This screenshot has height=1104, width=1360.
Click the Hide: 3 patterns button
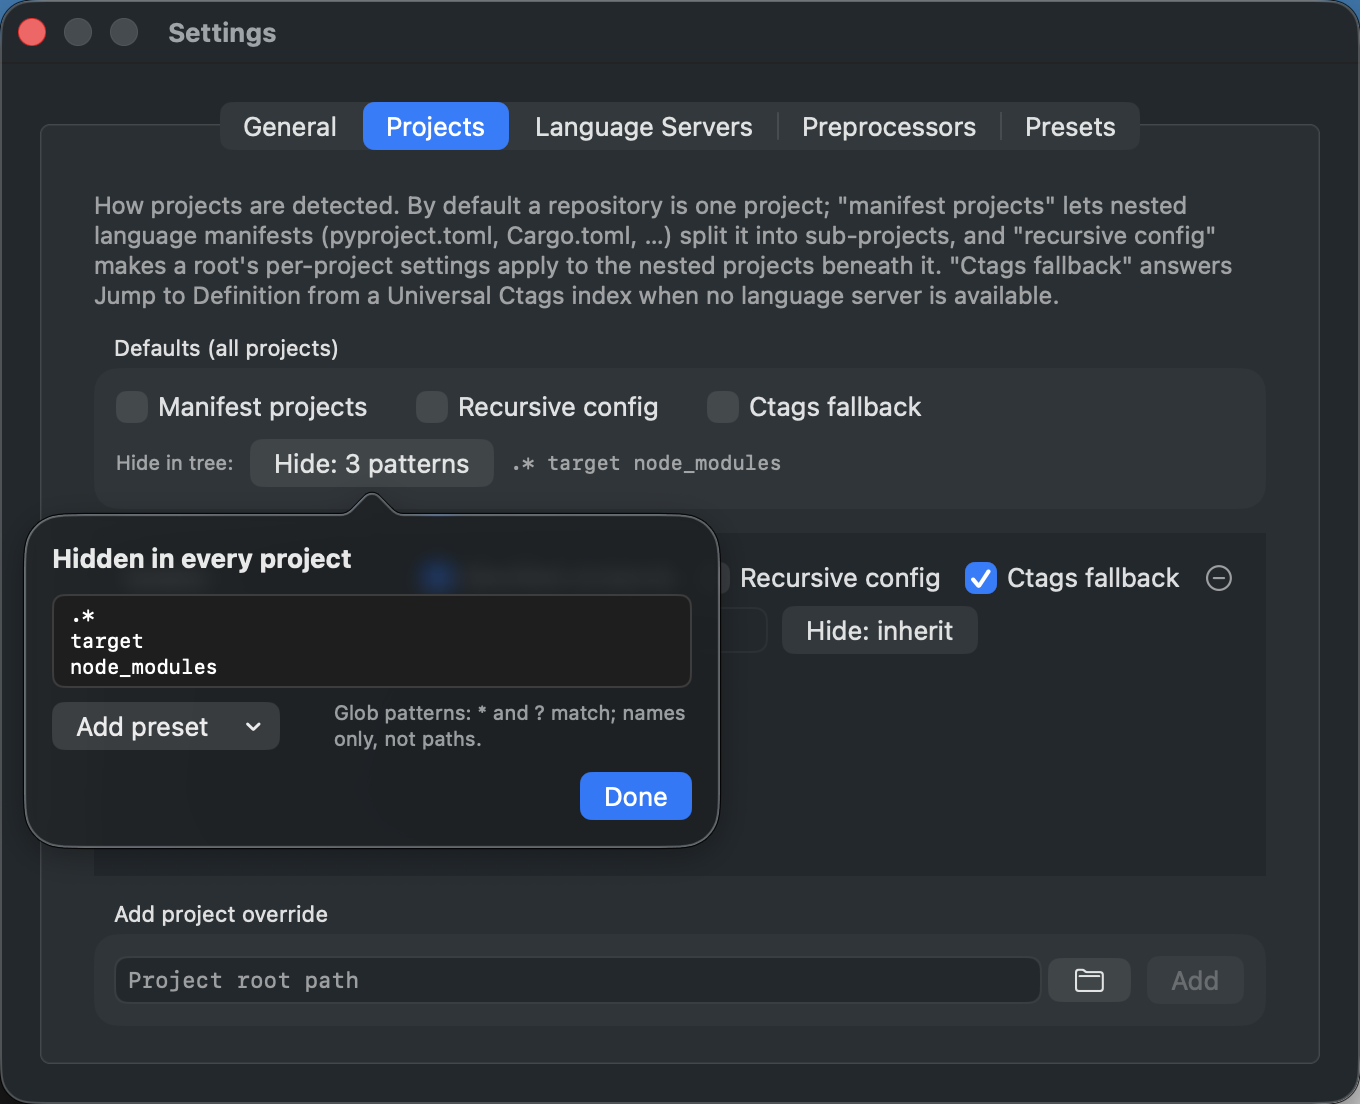tap(371, 463)
